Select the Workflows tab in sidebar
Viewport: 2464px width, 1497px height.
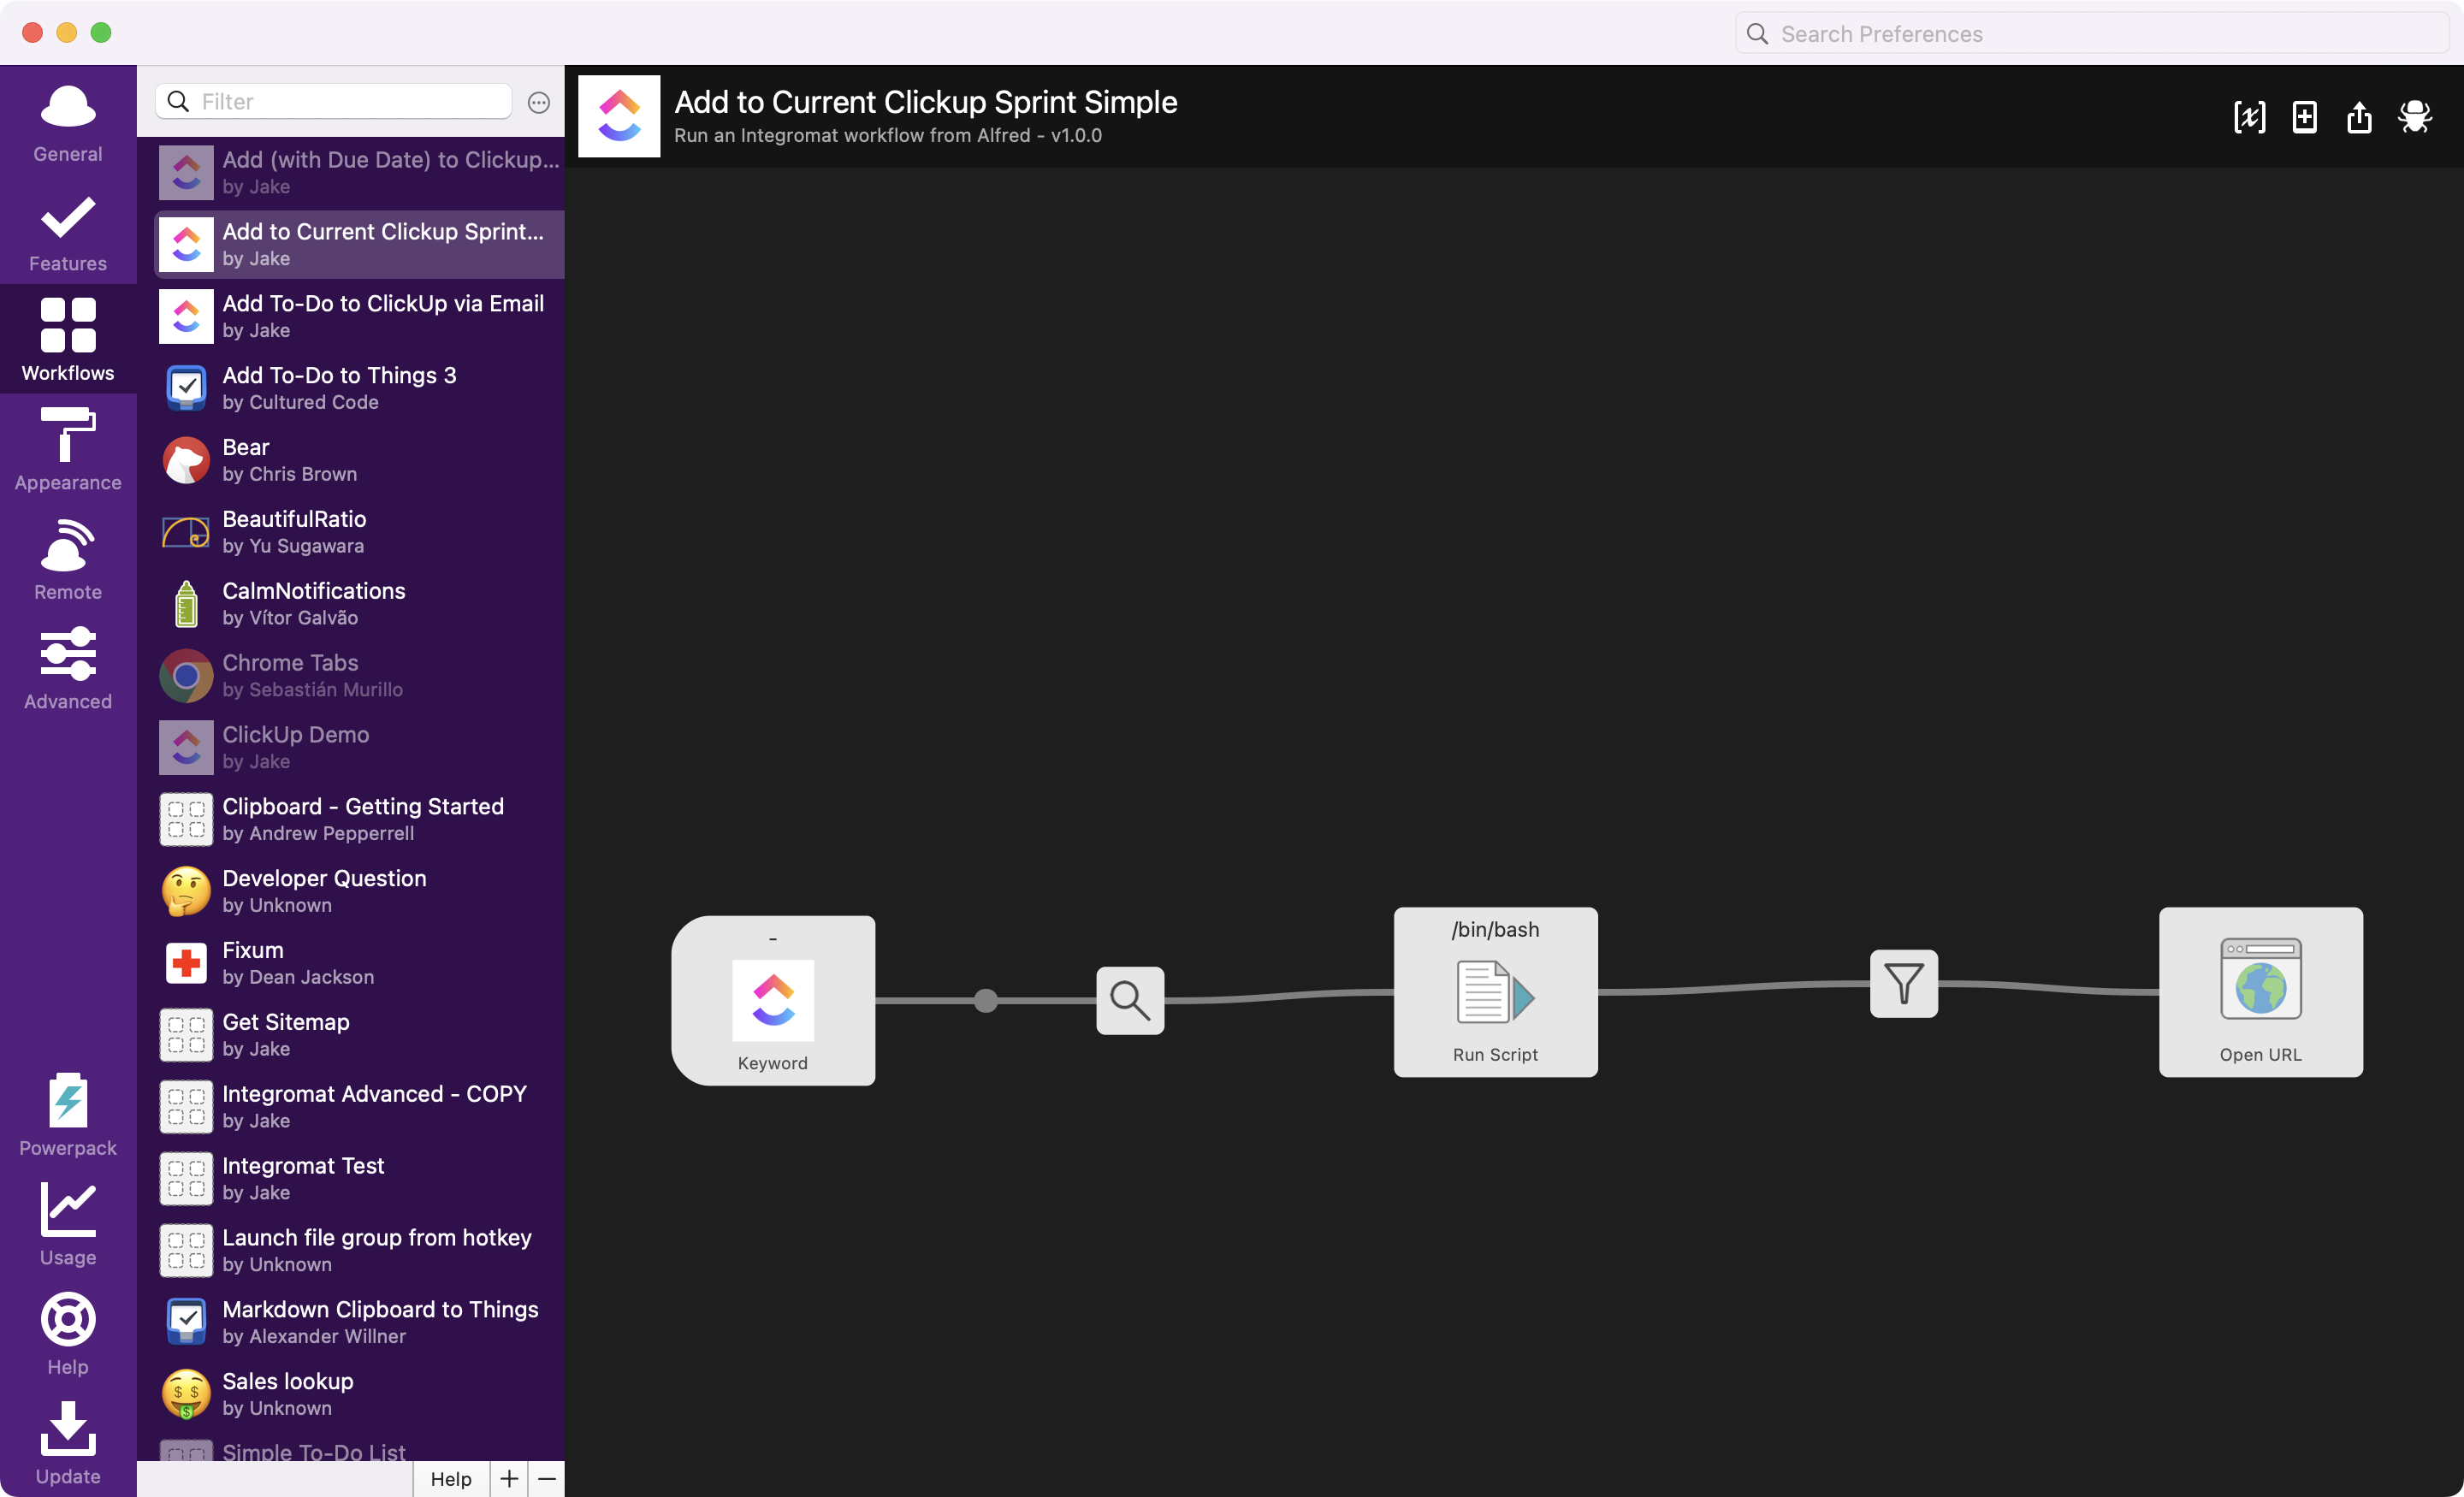(68, 339)
